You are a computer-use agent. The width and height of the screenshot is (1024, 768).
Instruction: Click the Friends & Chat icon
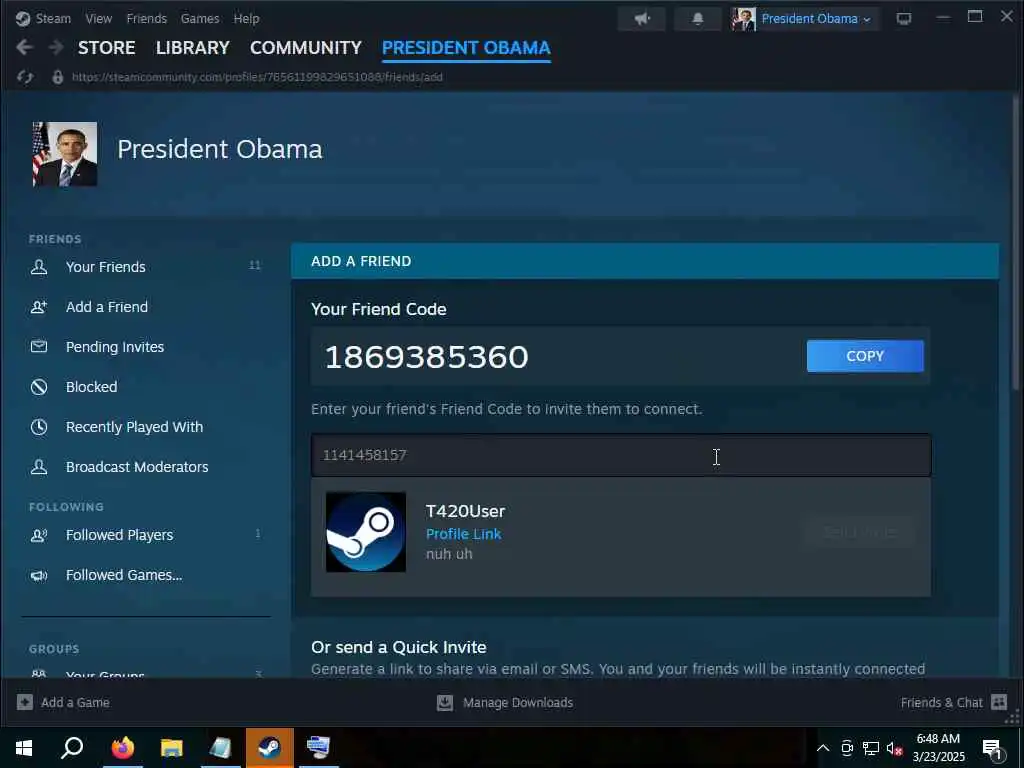coord(999,702)
